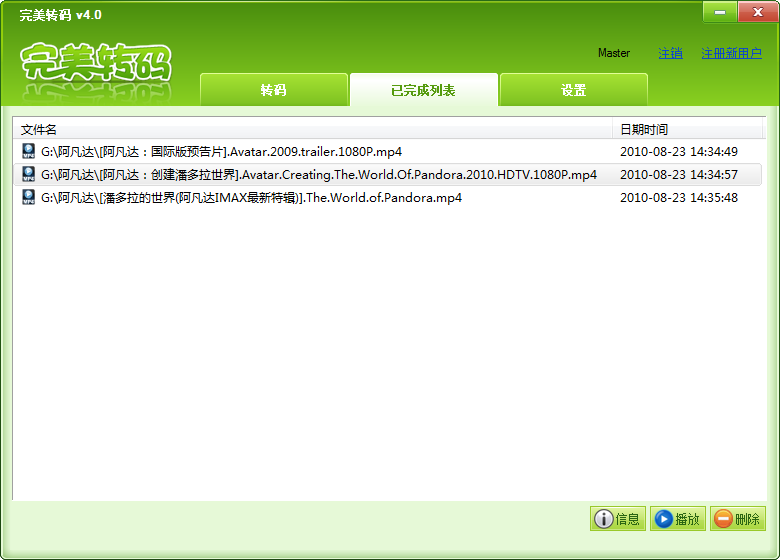Click the 删除 delete button
Image resolution: width=780 pixels, height=560 pixels.
point(738,519)
